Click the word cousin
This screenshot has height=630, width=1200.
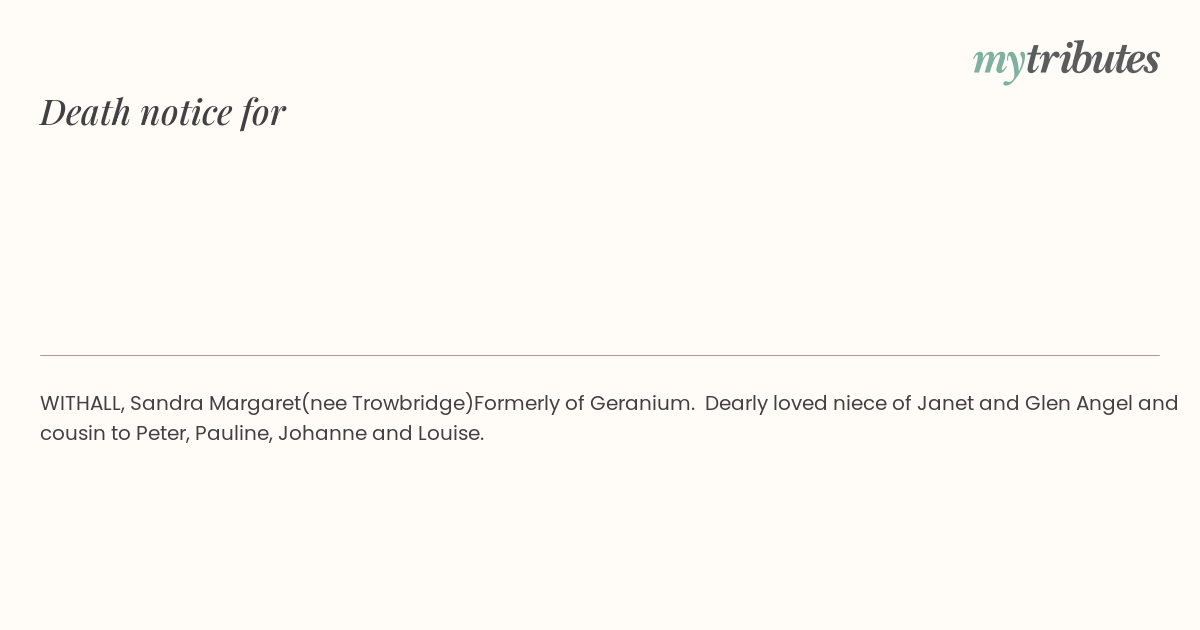tap(72, 433)
